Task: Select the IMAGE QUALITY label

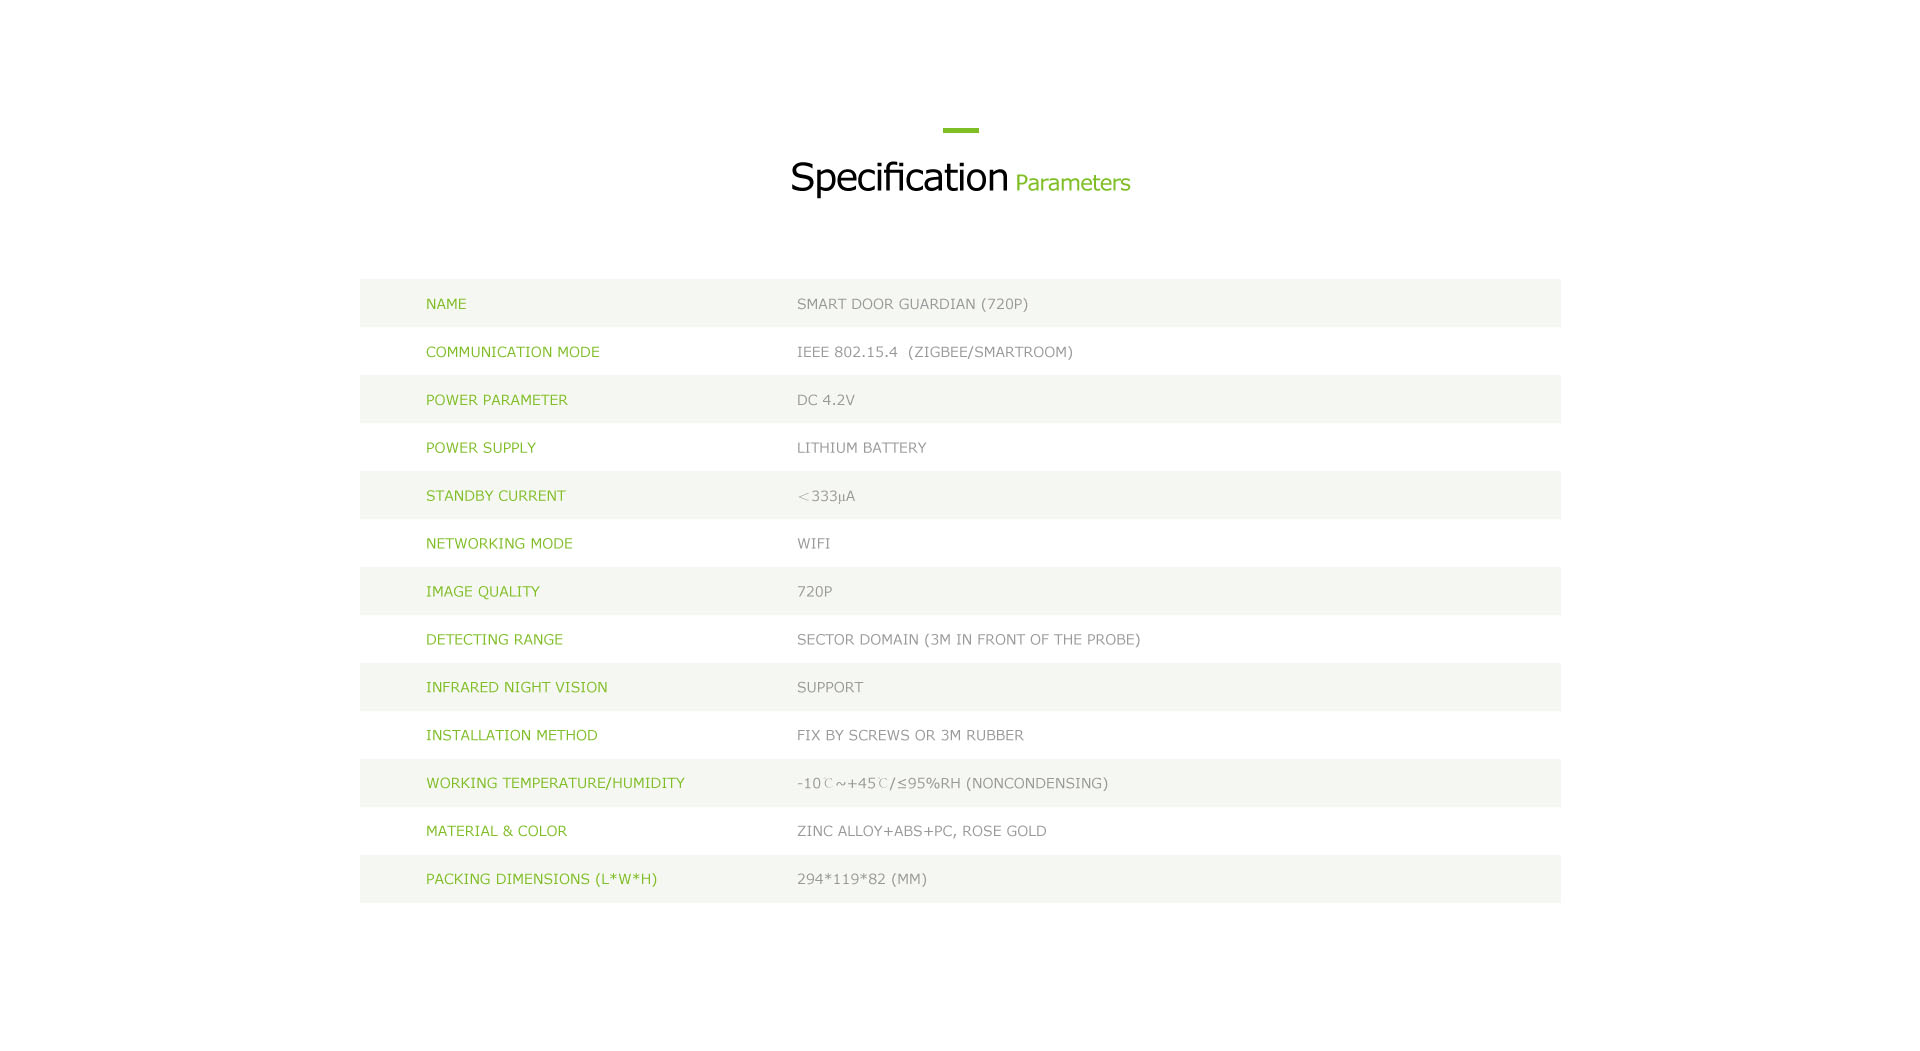Action: click(483, 592)
